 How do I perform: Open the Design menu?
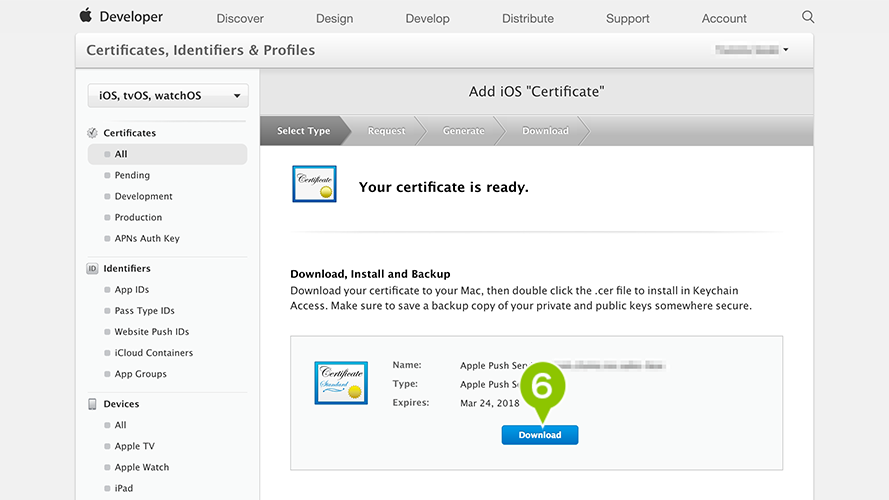(x=335, y=18)
